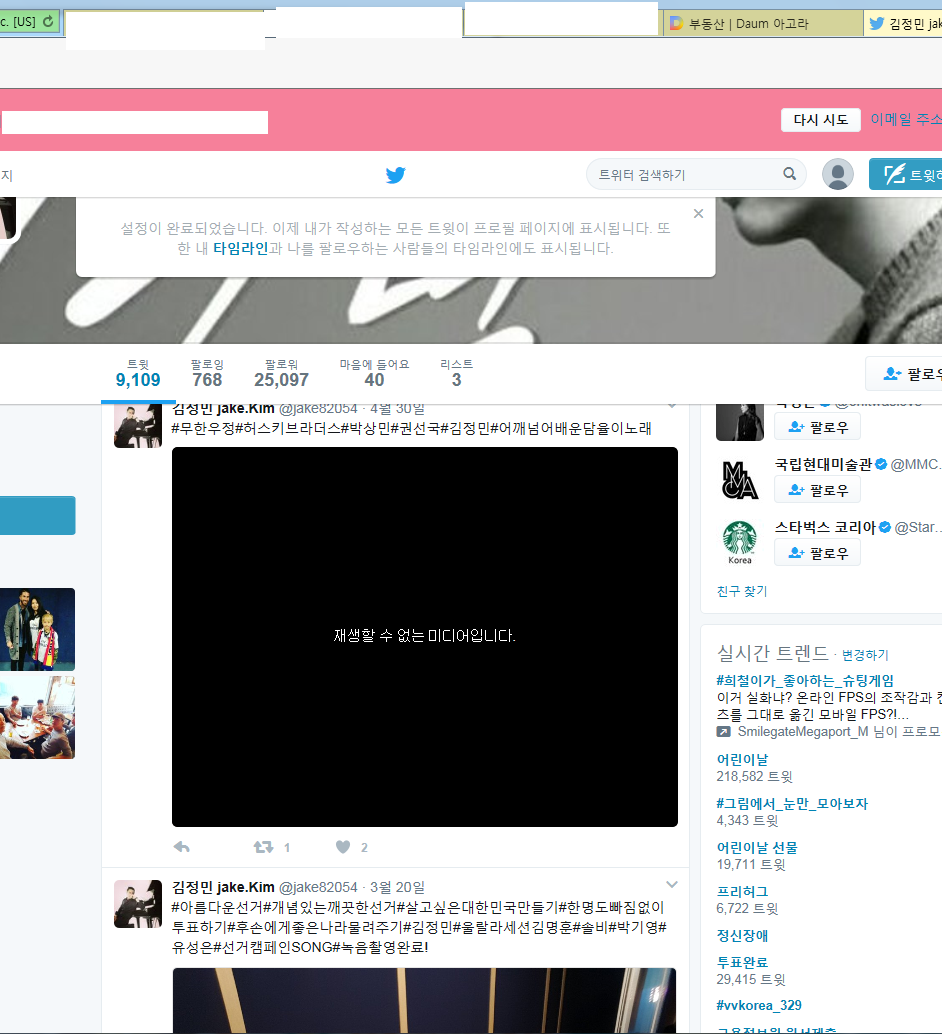Select the 팔로워 25,097 tab
Screen dimensions: 942x1034
coord(282,373)
